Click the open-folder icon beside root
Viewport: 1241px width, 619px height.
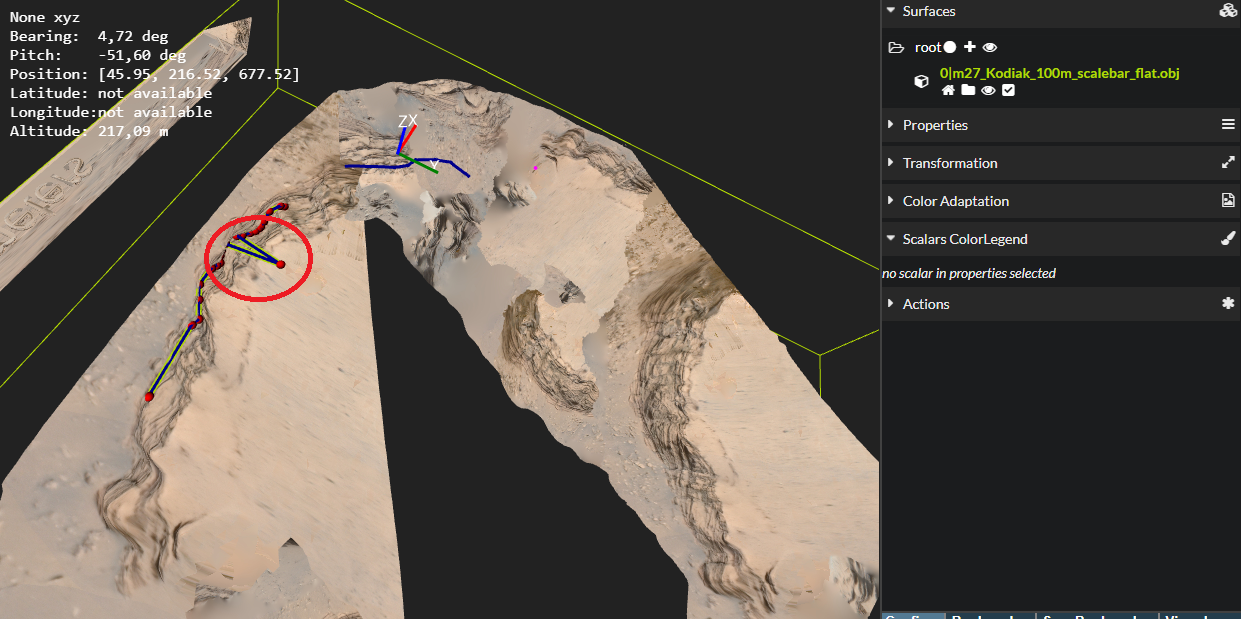coord(896,47)
